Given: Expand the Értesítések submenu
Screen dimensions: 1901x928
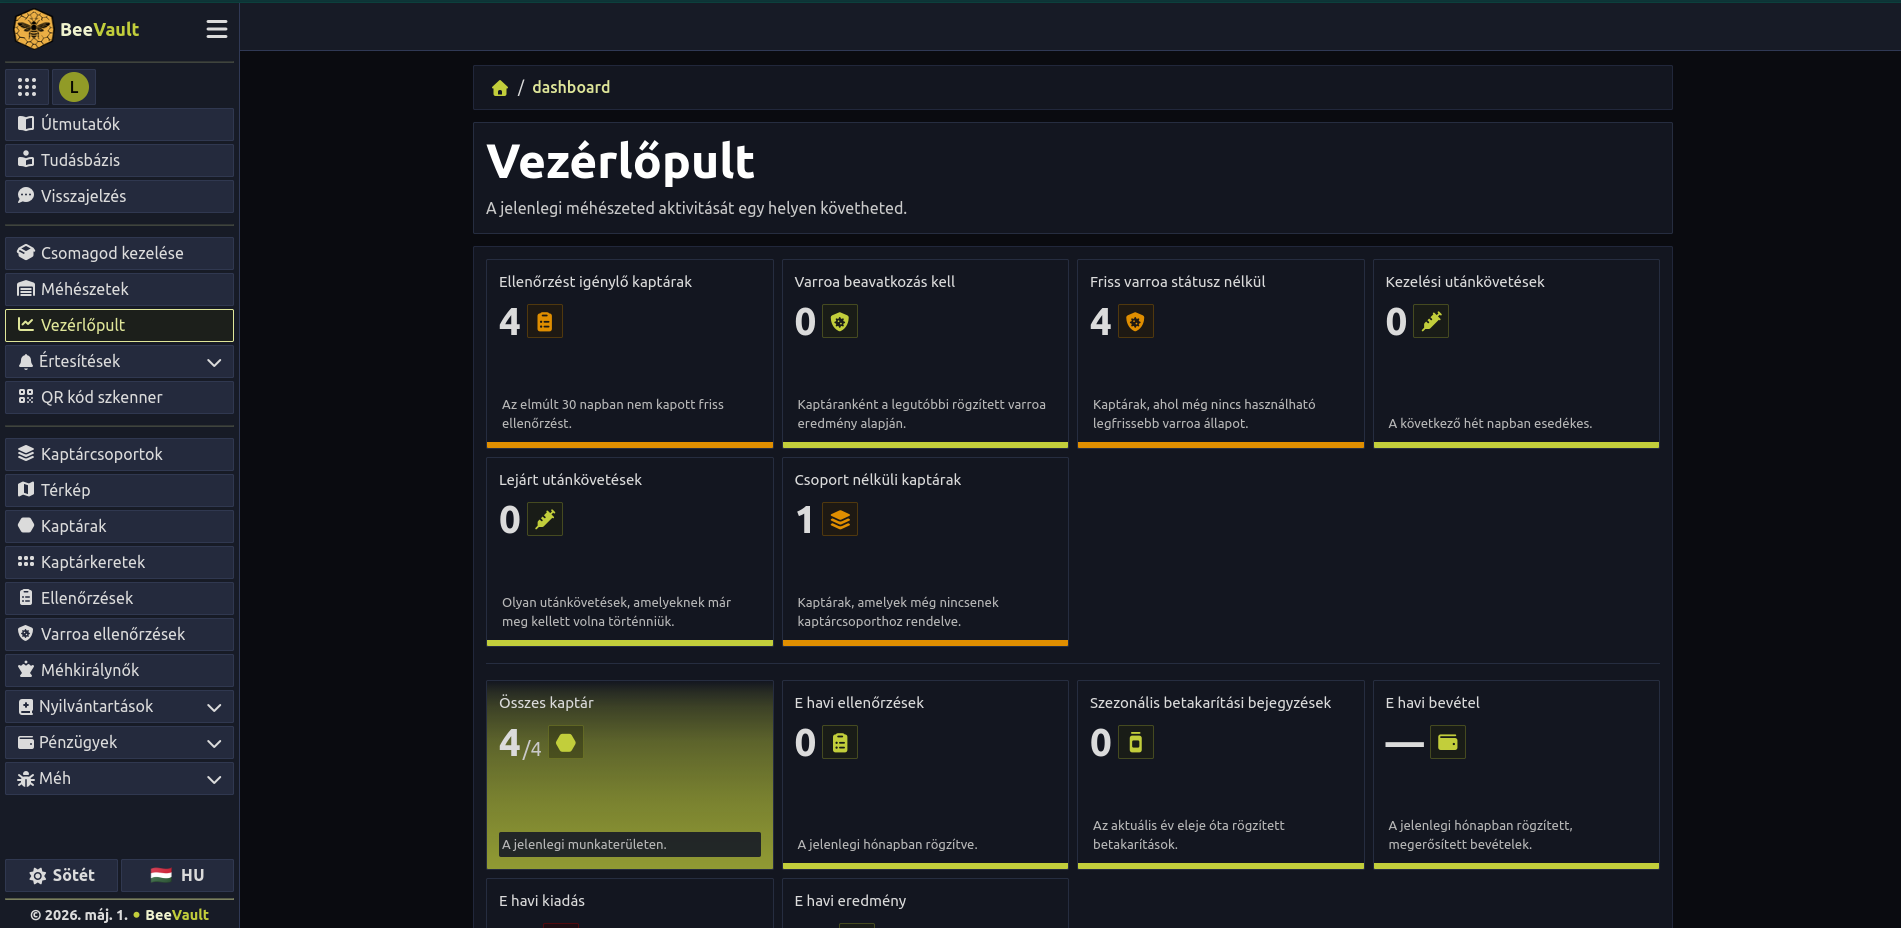Looking at the screenshot, I should click(x=119, y=361).
